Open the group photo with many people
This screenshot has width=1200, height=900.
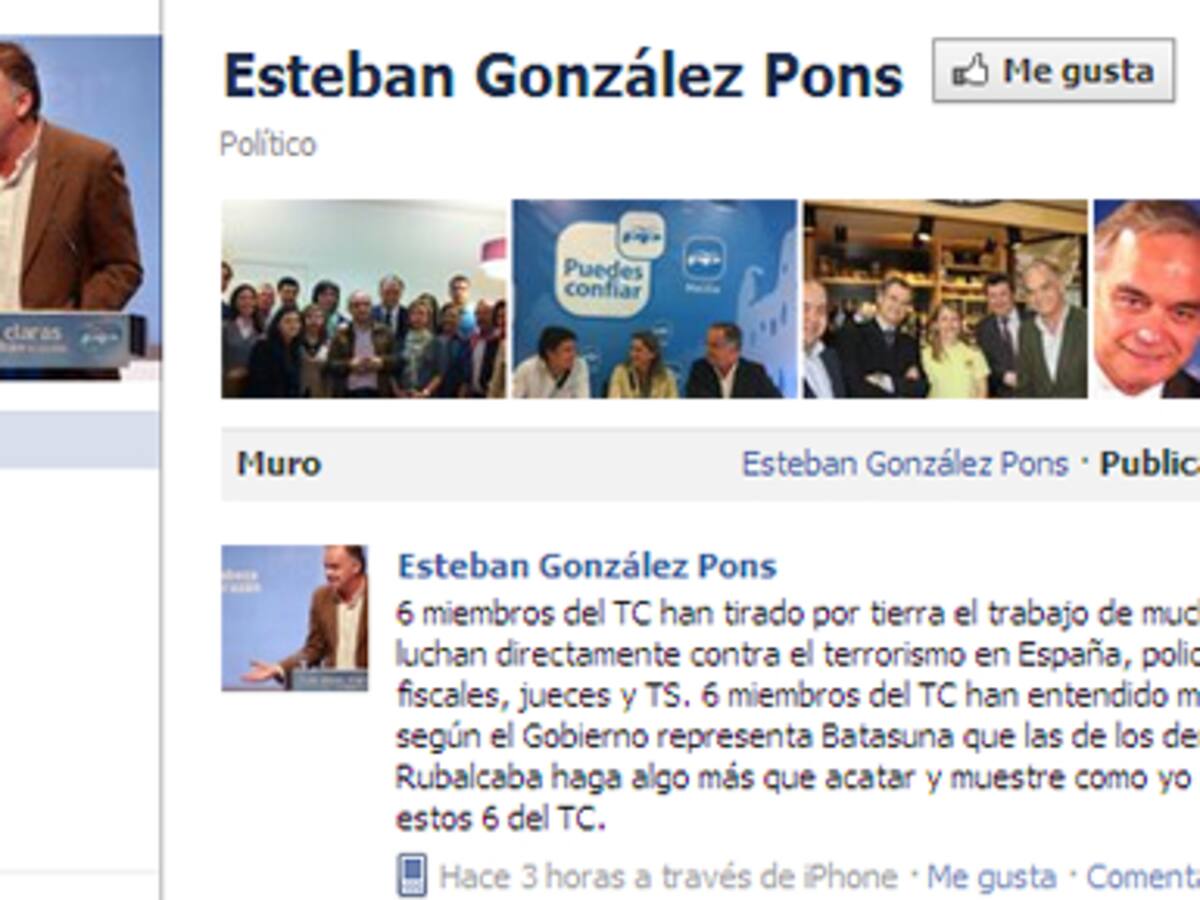click(x=364, y=299)
